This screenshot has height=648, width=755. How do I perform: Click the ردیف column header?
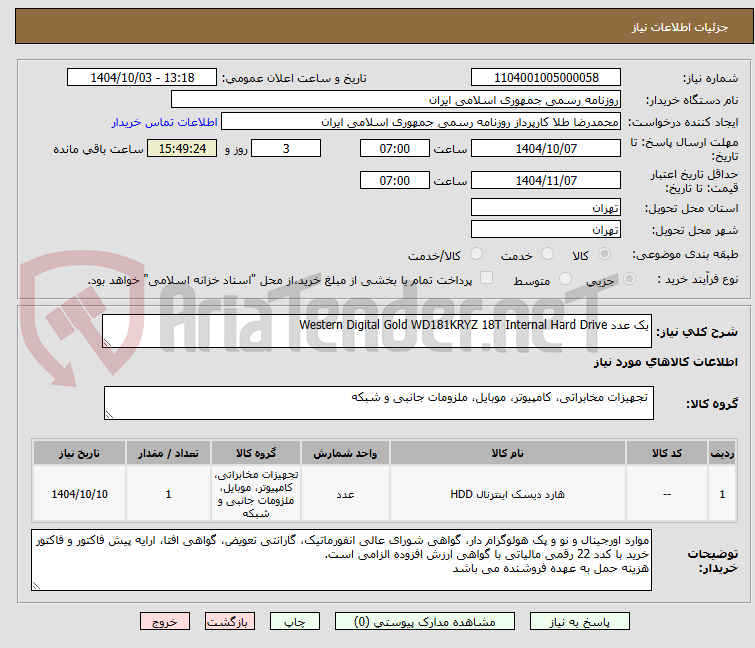point(722,453)
